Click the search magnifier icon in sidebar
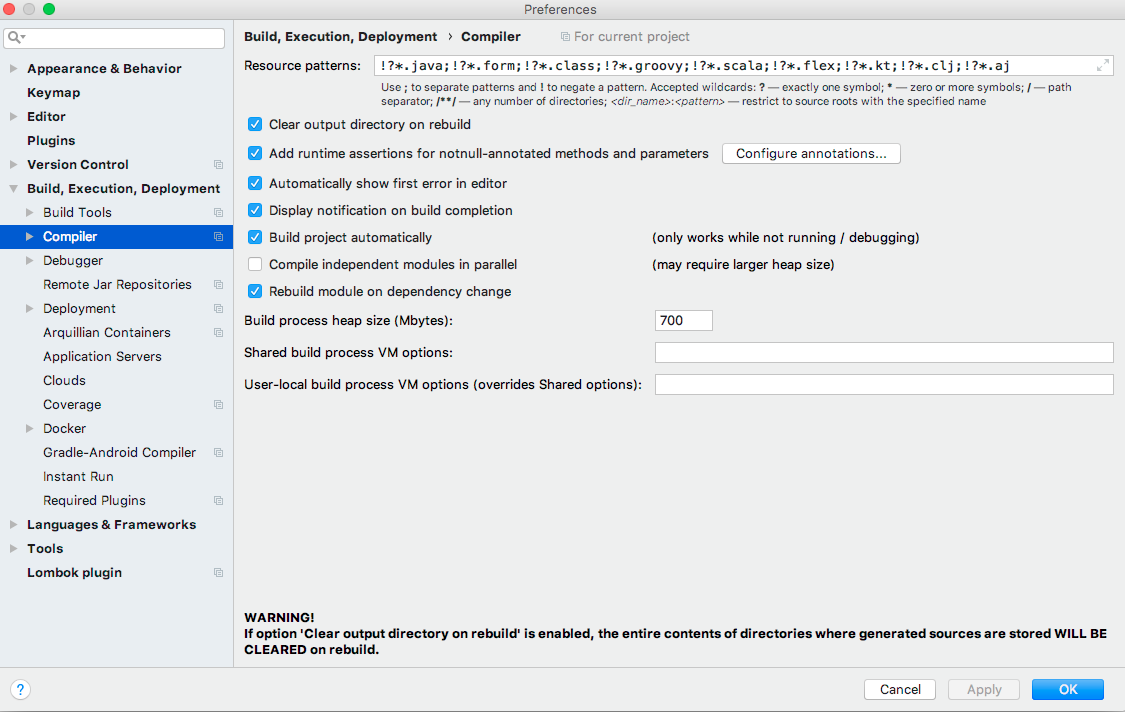1125x712 pixels. point(16,37)
